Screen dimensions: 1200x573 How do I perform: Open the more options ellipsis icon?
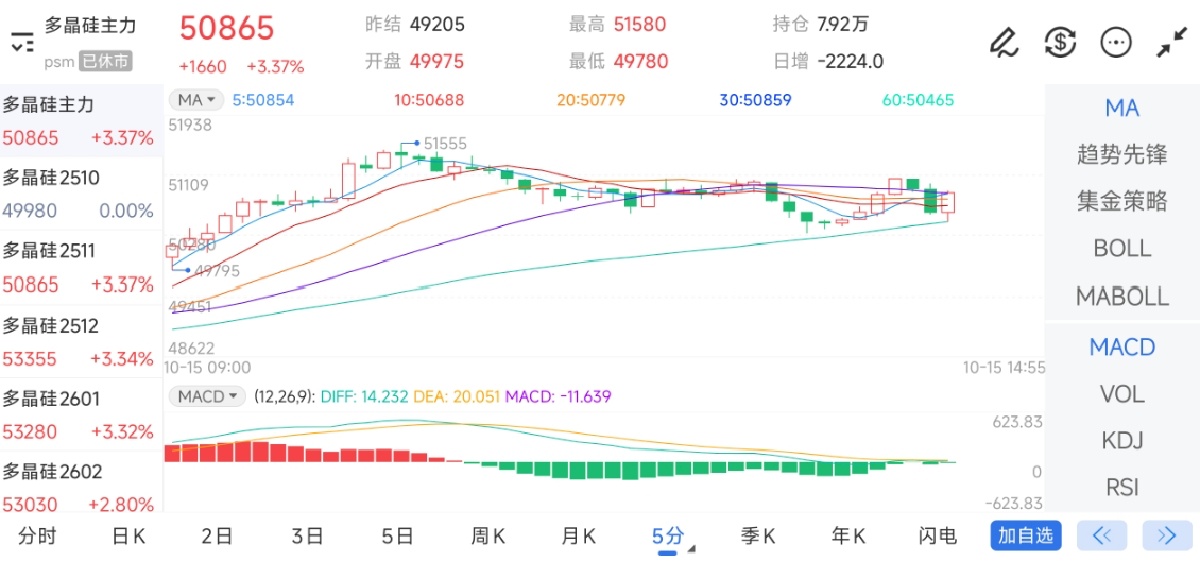(1115, 42)
